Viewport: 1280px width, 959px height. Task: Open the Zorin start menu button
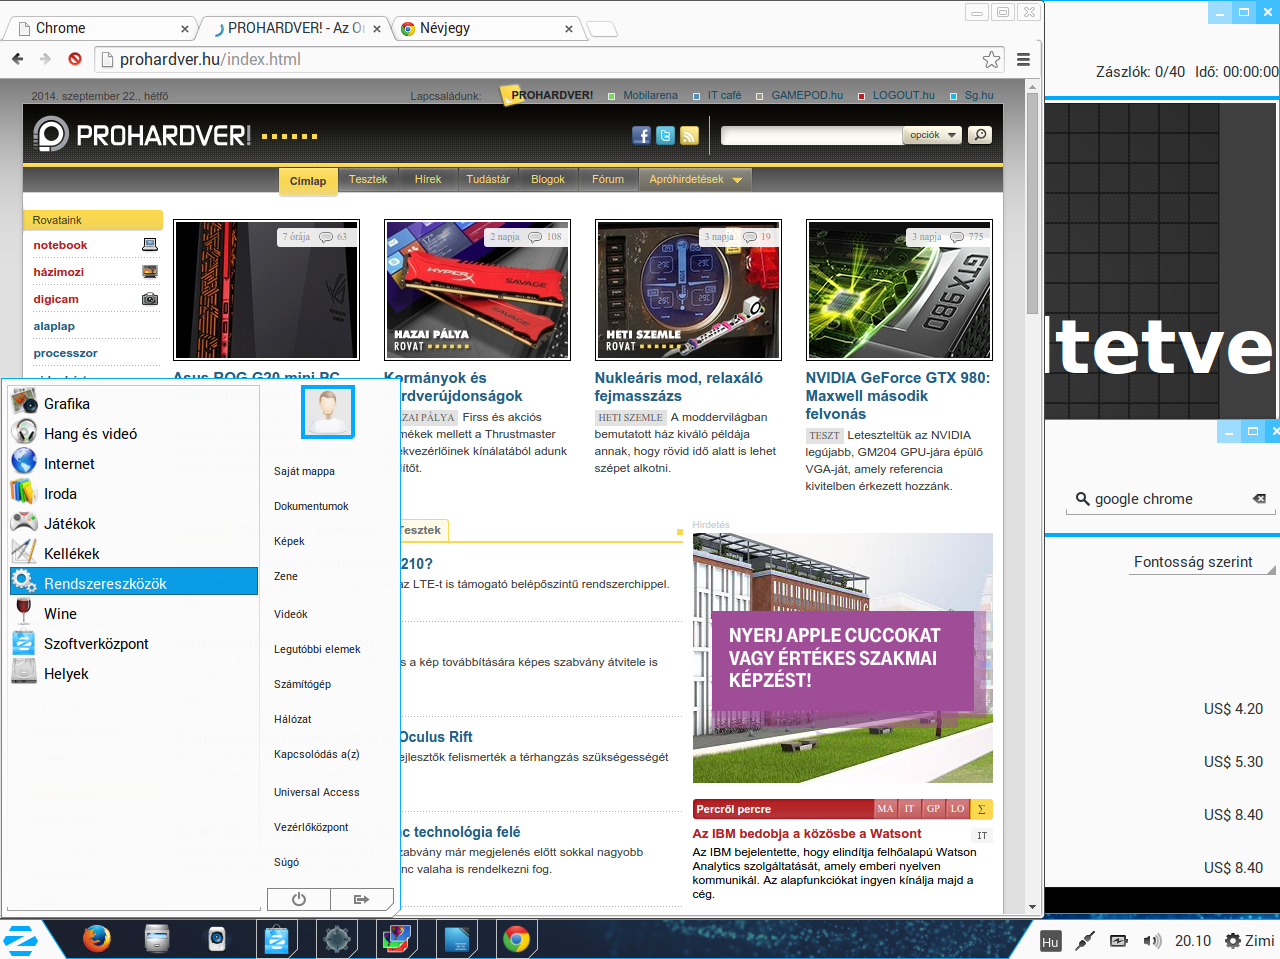[21, 940]
